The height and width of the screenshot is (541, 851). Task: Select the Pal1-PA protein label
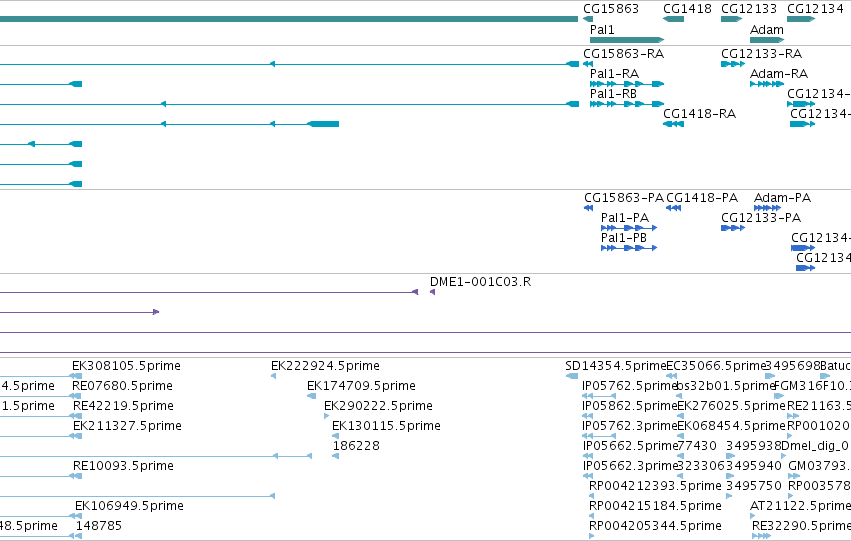tap(625, 218)
